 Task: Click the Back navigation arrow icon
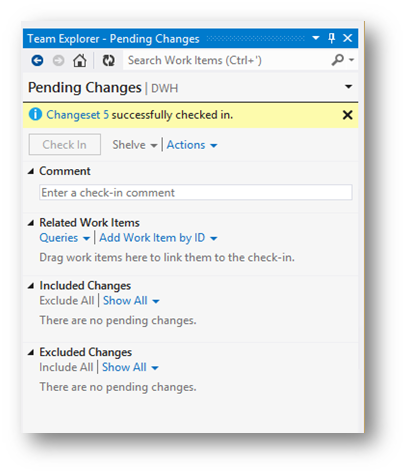coord(37,61)
